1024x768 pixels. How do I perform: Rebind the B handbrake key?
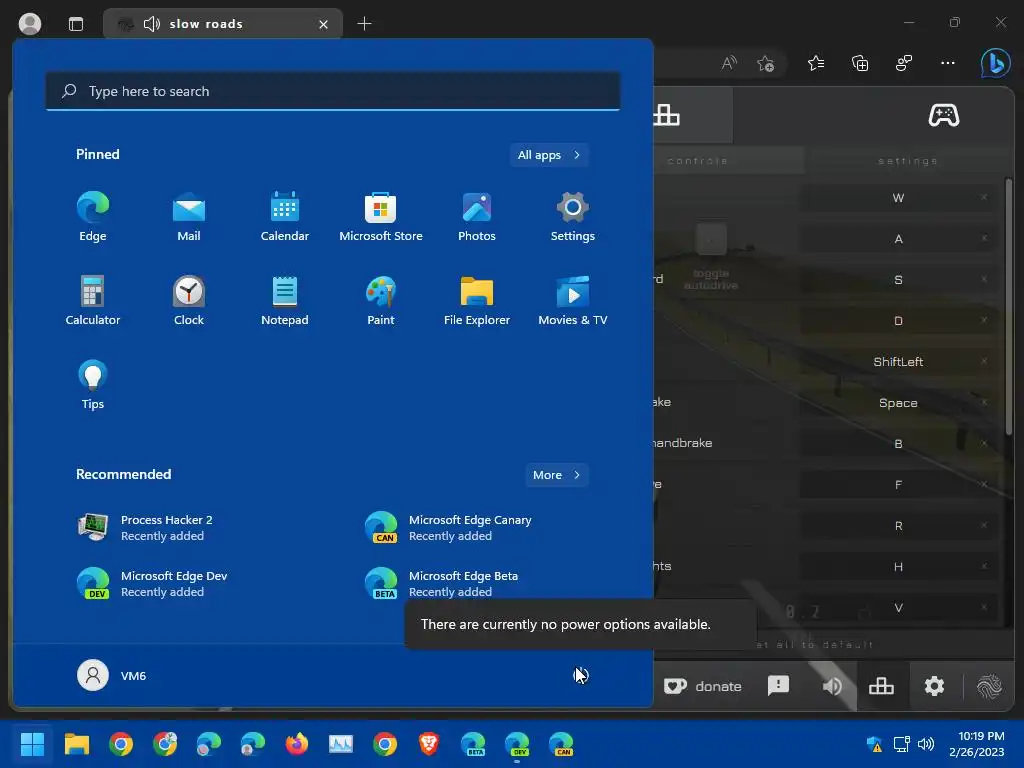coord(899,444)
